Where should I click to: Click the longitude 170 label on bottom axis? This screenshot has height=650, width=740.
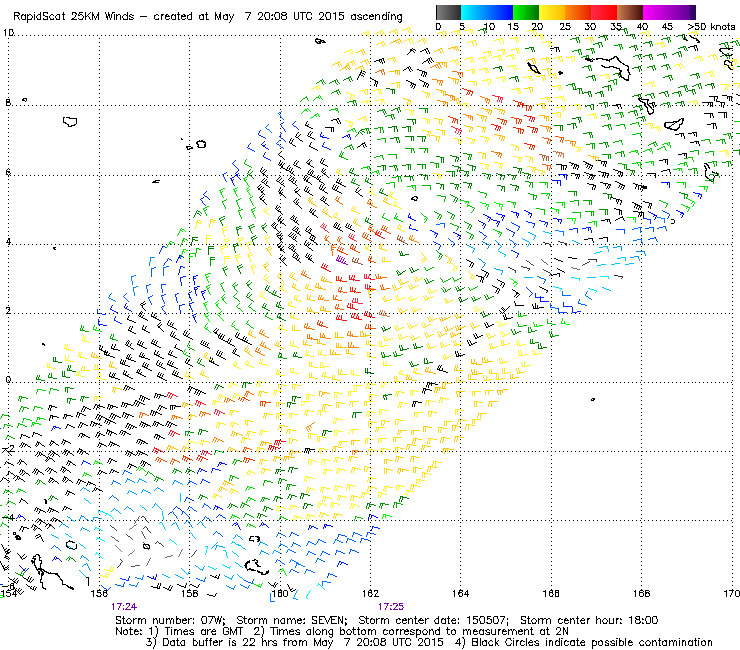tap(732, 594)
